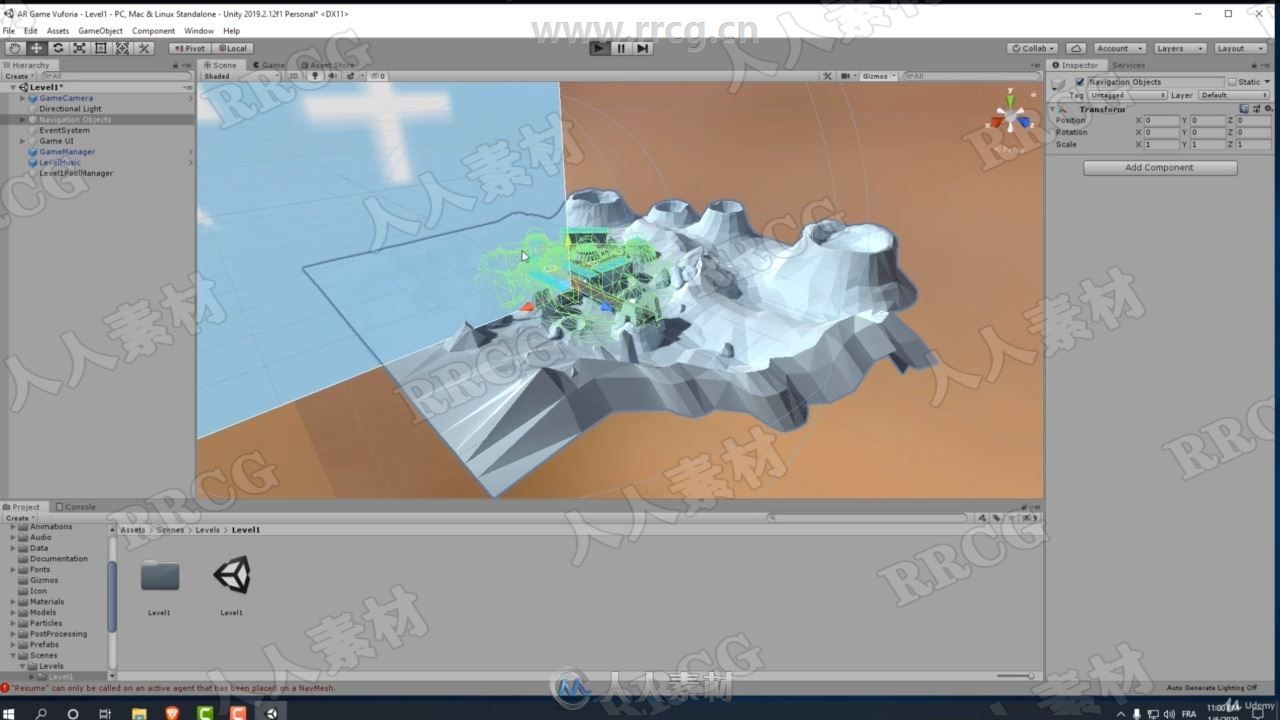Open the Assets menu

(x=58, y=31)
